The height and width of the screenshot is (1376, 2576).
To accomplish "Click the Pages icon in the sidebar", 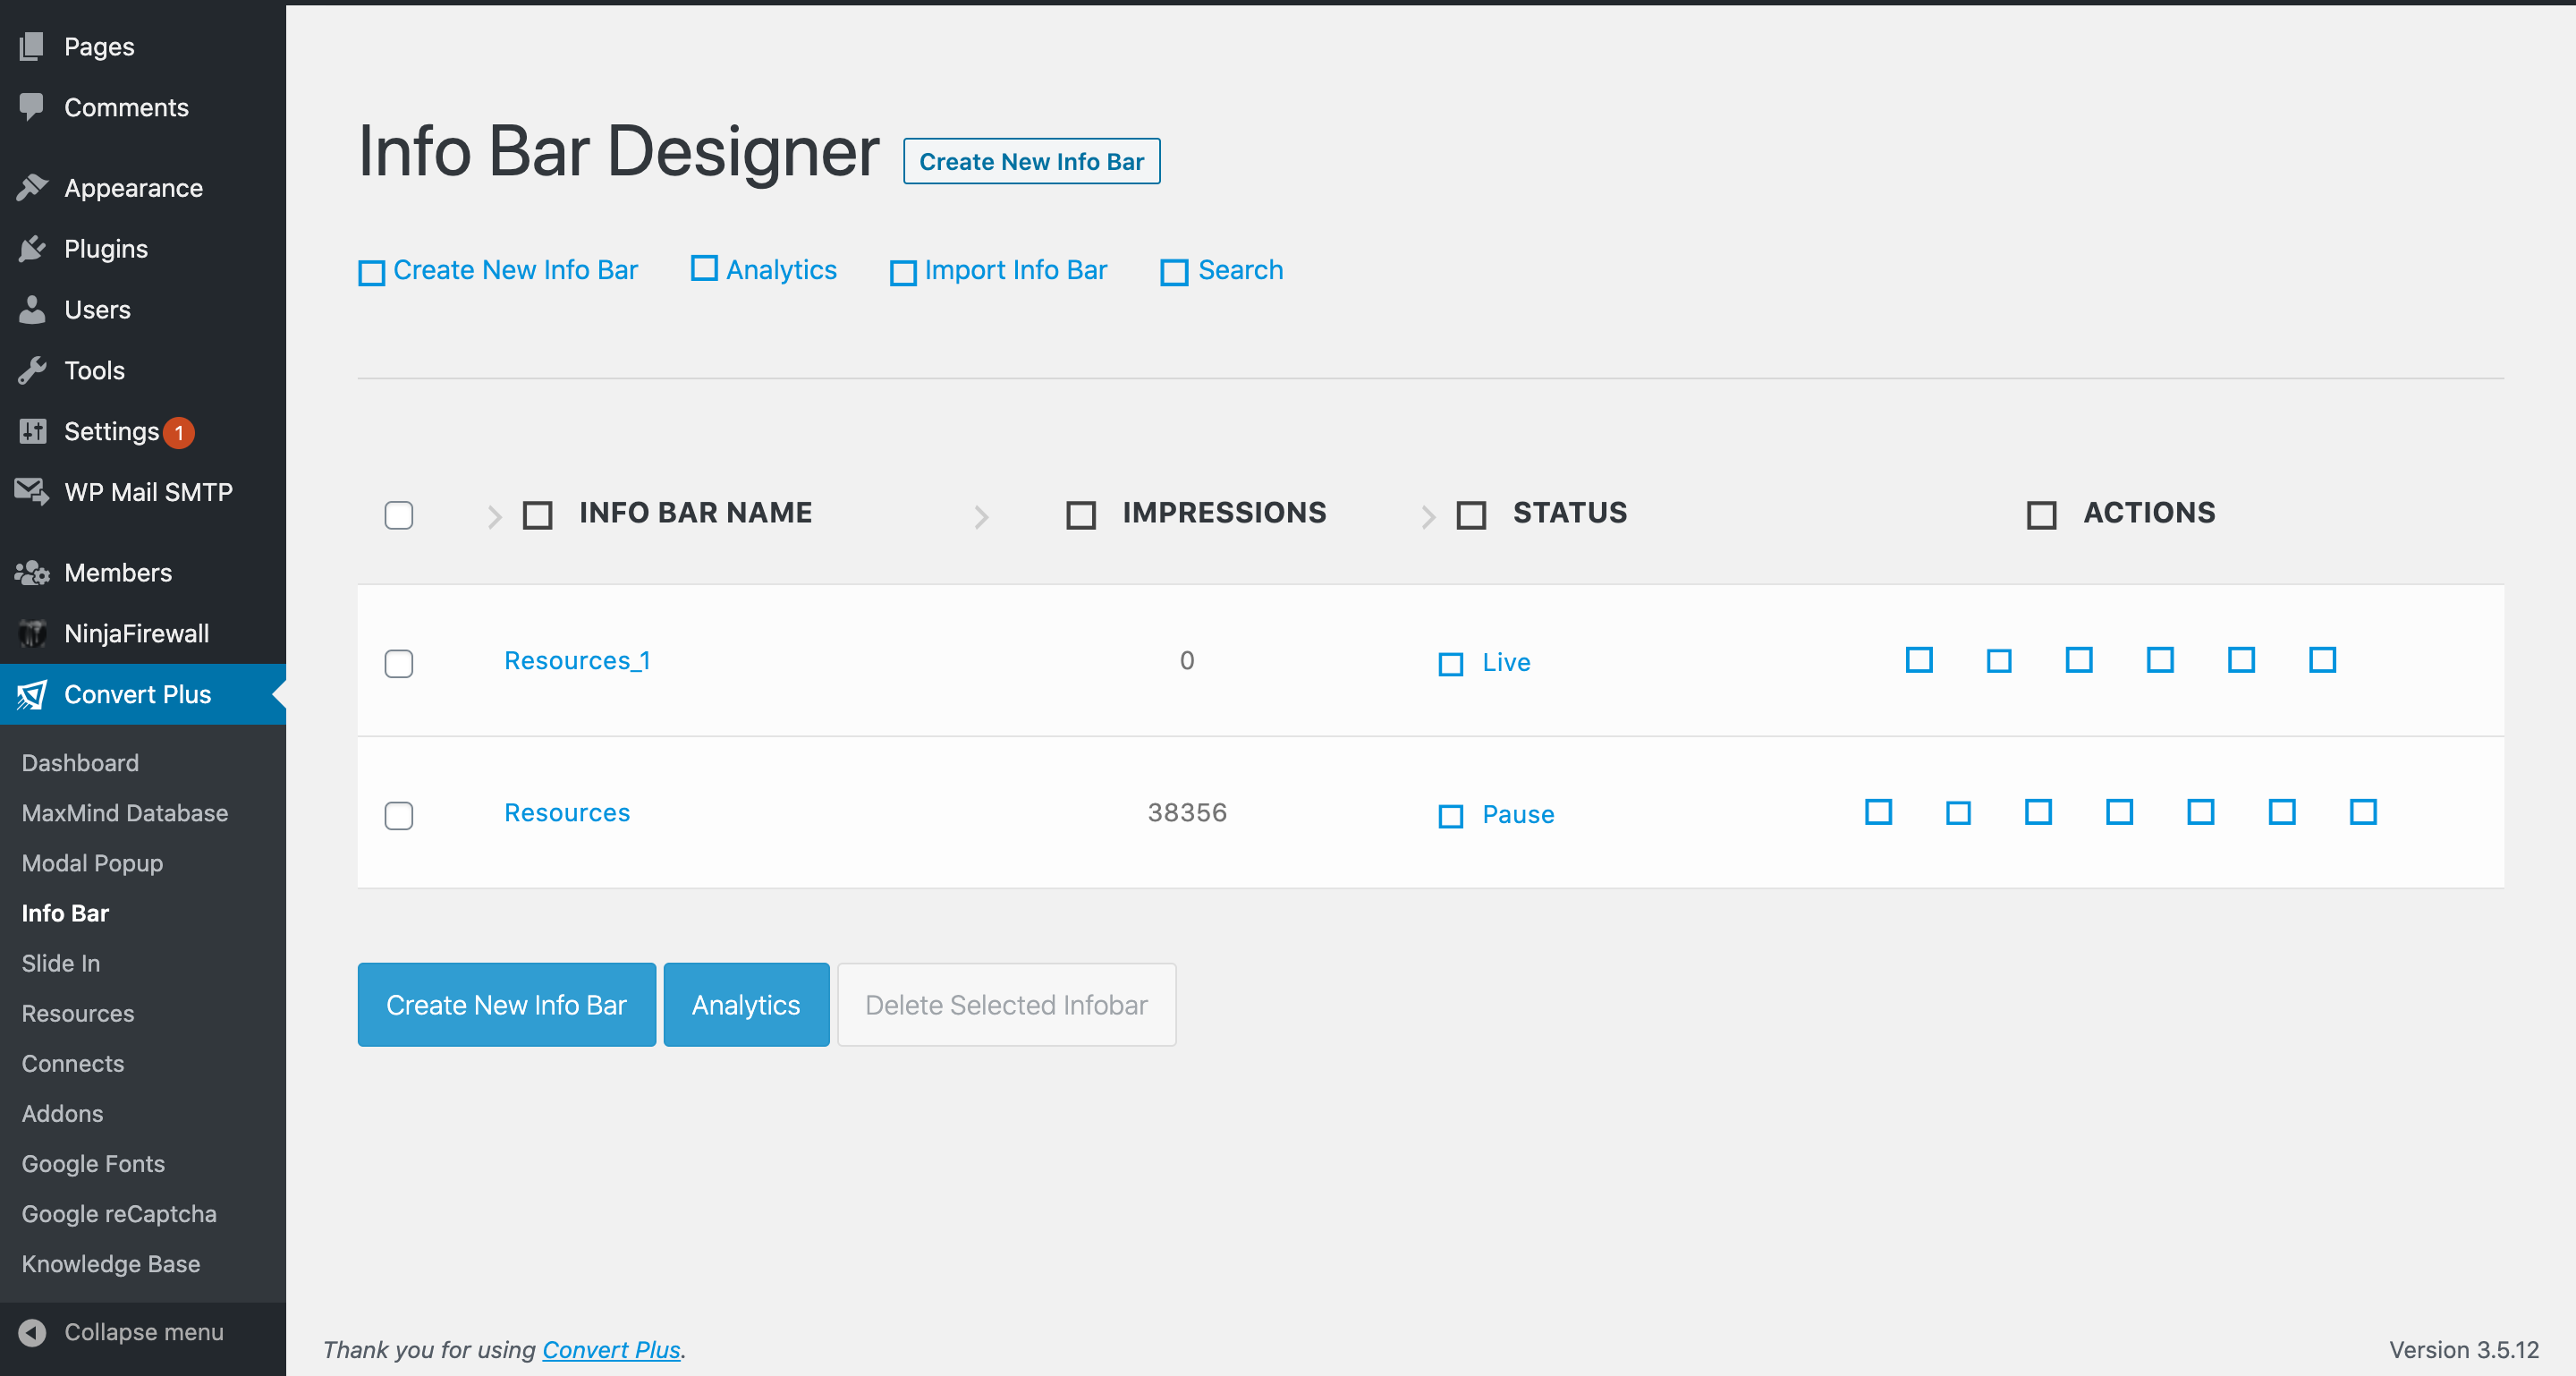I will pyautogui.click(x=32, y=46).
